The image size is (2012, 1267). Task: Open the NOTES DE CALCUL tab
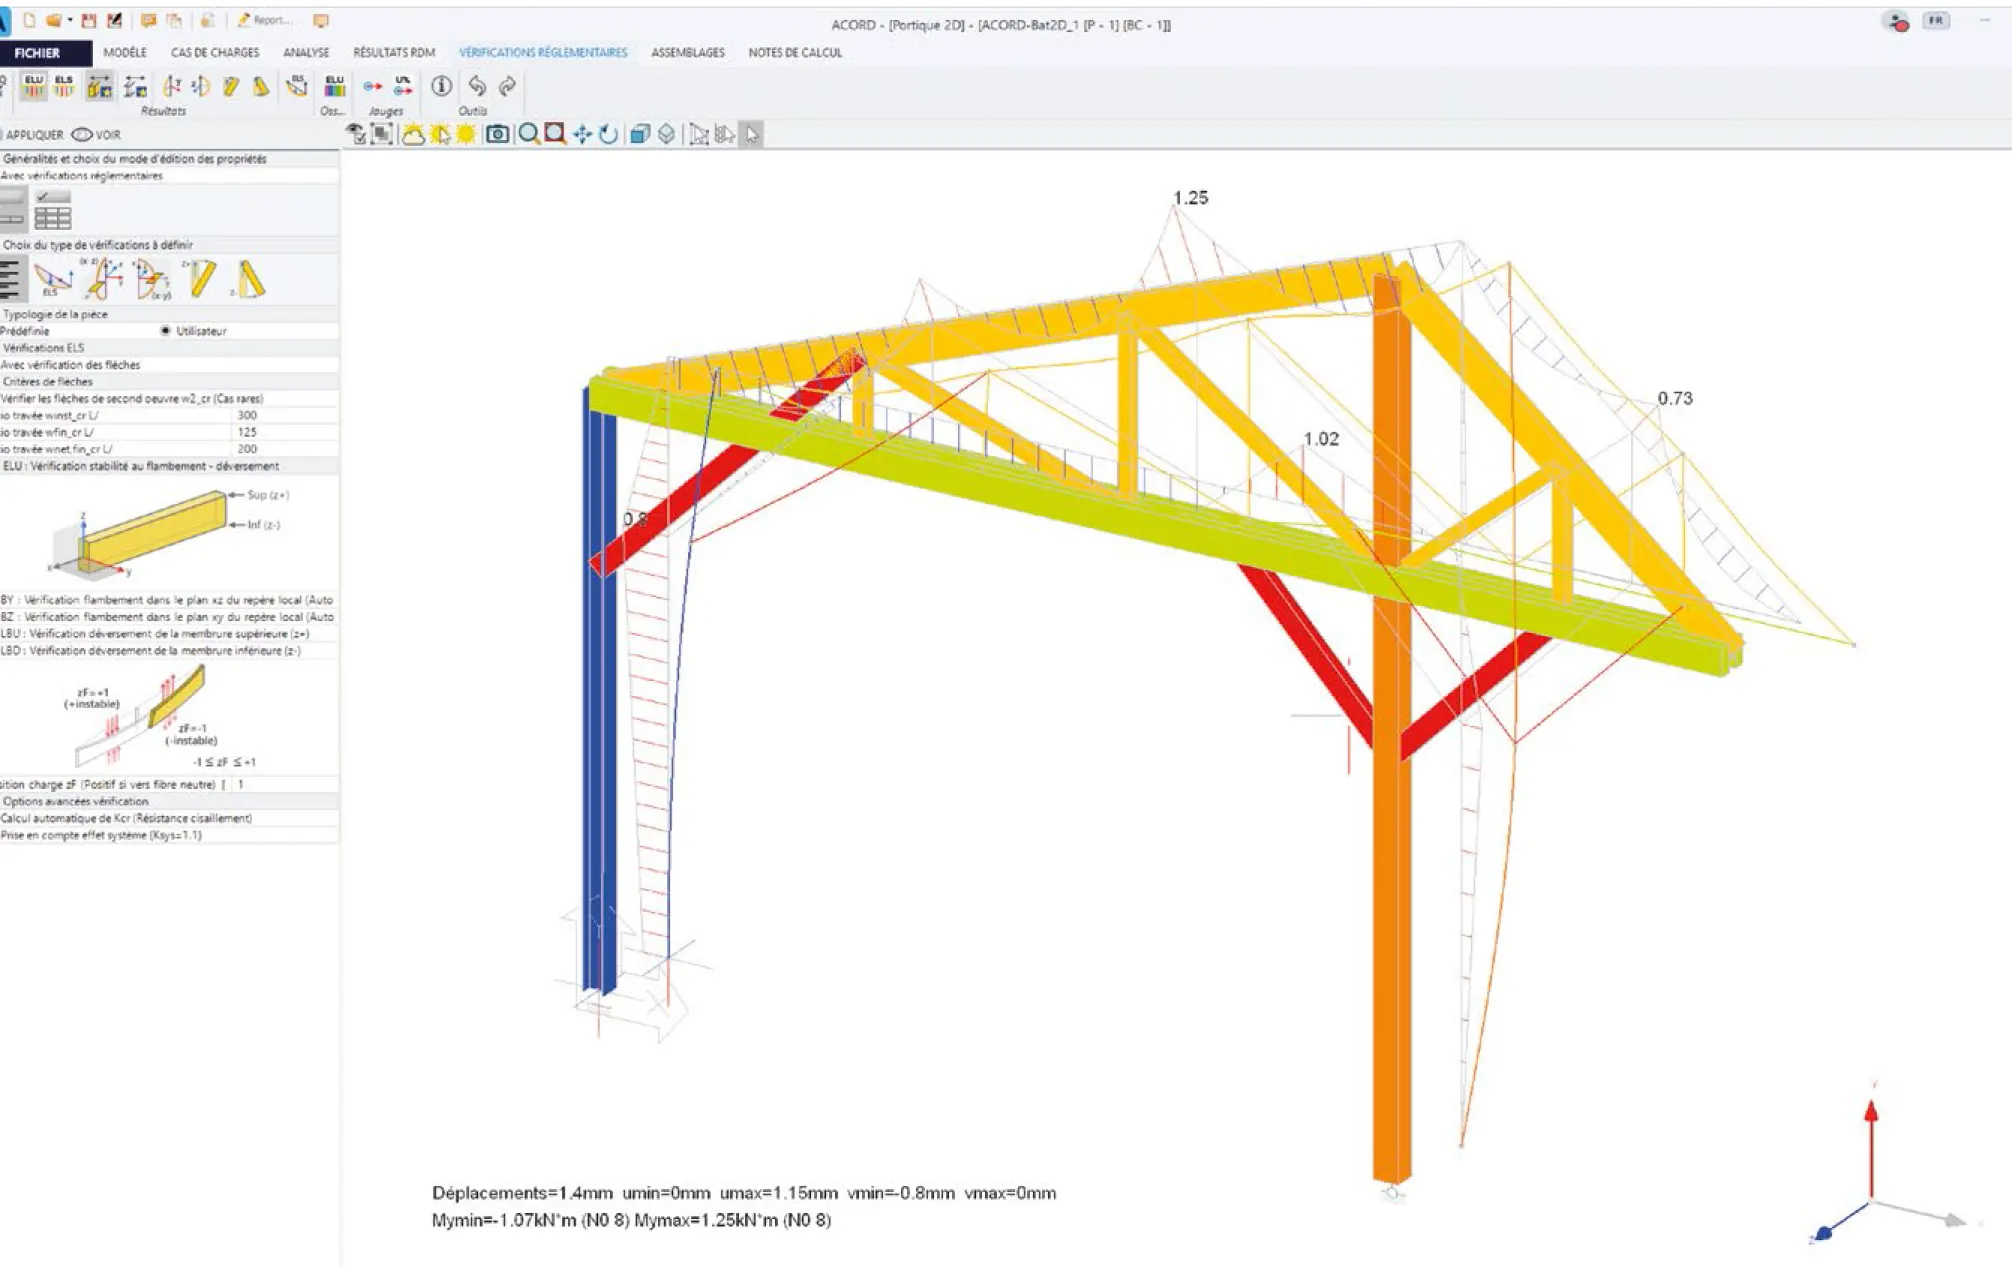(795, 53)
